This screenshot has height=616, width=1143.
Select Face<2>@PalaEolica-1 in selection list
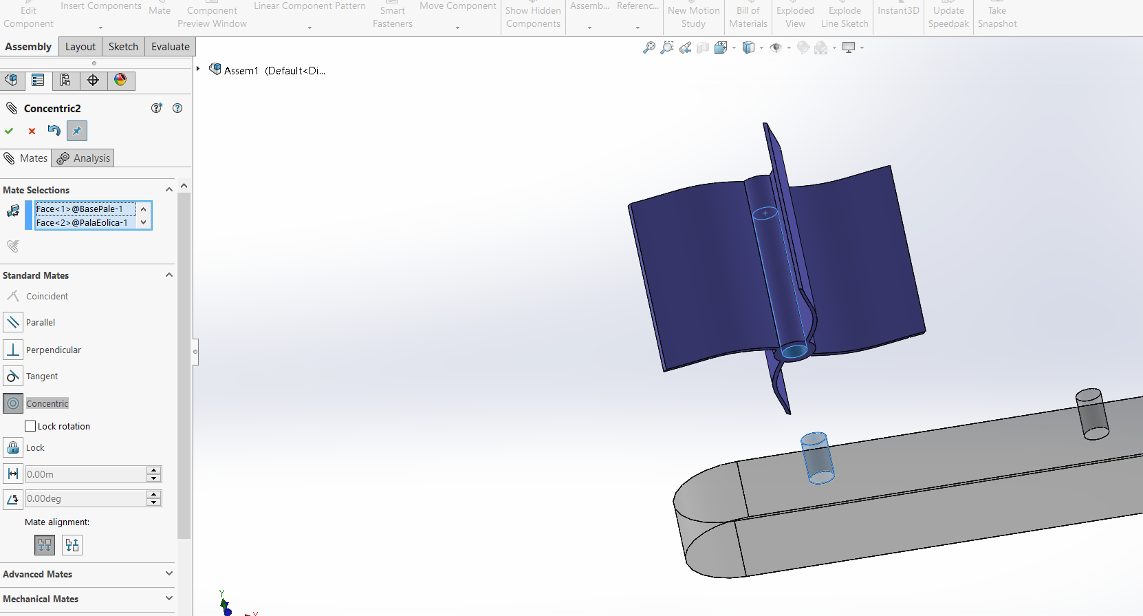[x=85, y=222]
